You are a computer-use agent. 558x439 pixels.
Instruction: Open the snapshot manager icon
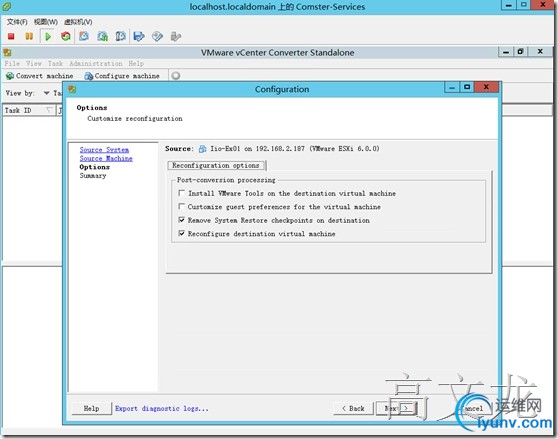point(121,36)
